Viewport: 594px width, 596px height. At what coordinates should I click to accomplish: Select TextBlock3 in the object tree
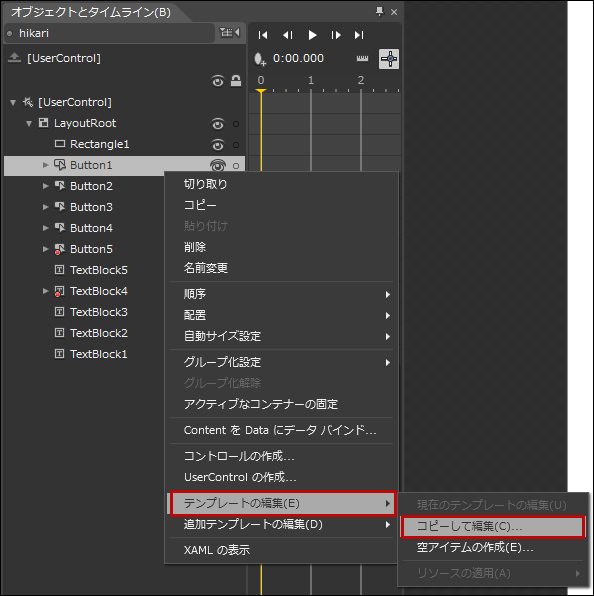point(99,312)
